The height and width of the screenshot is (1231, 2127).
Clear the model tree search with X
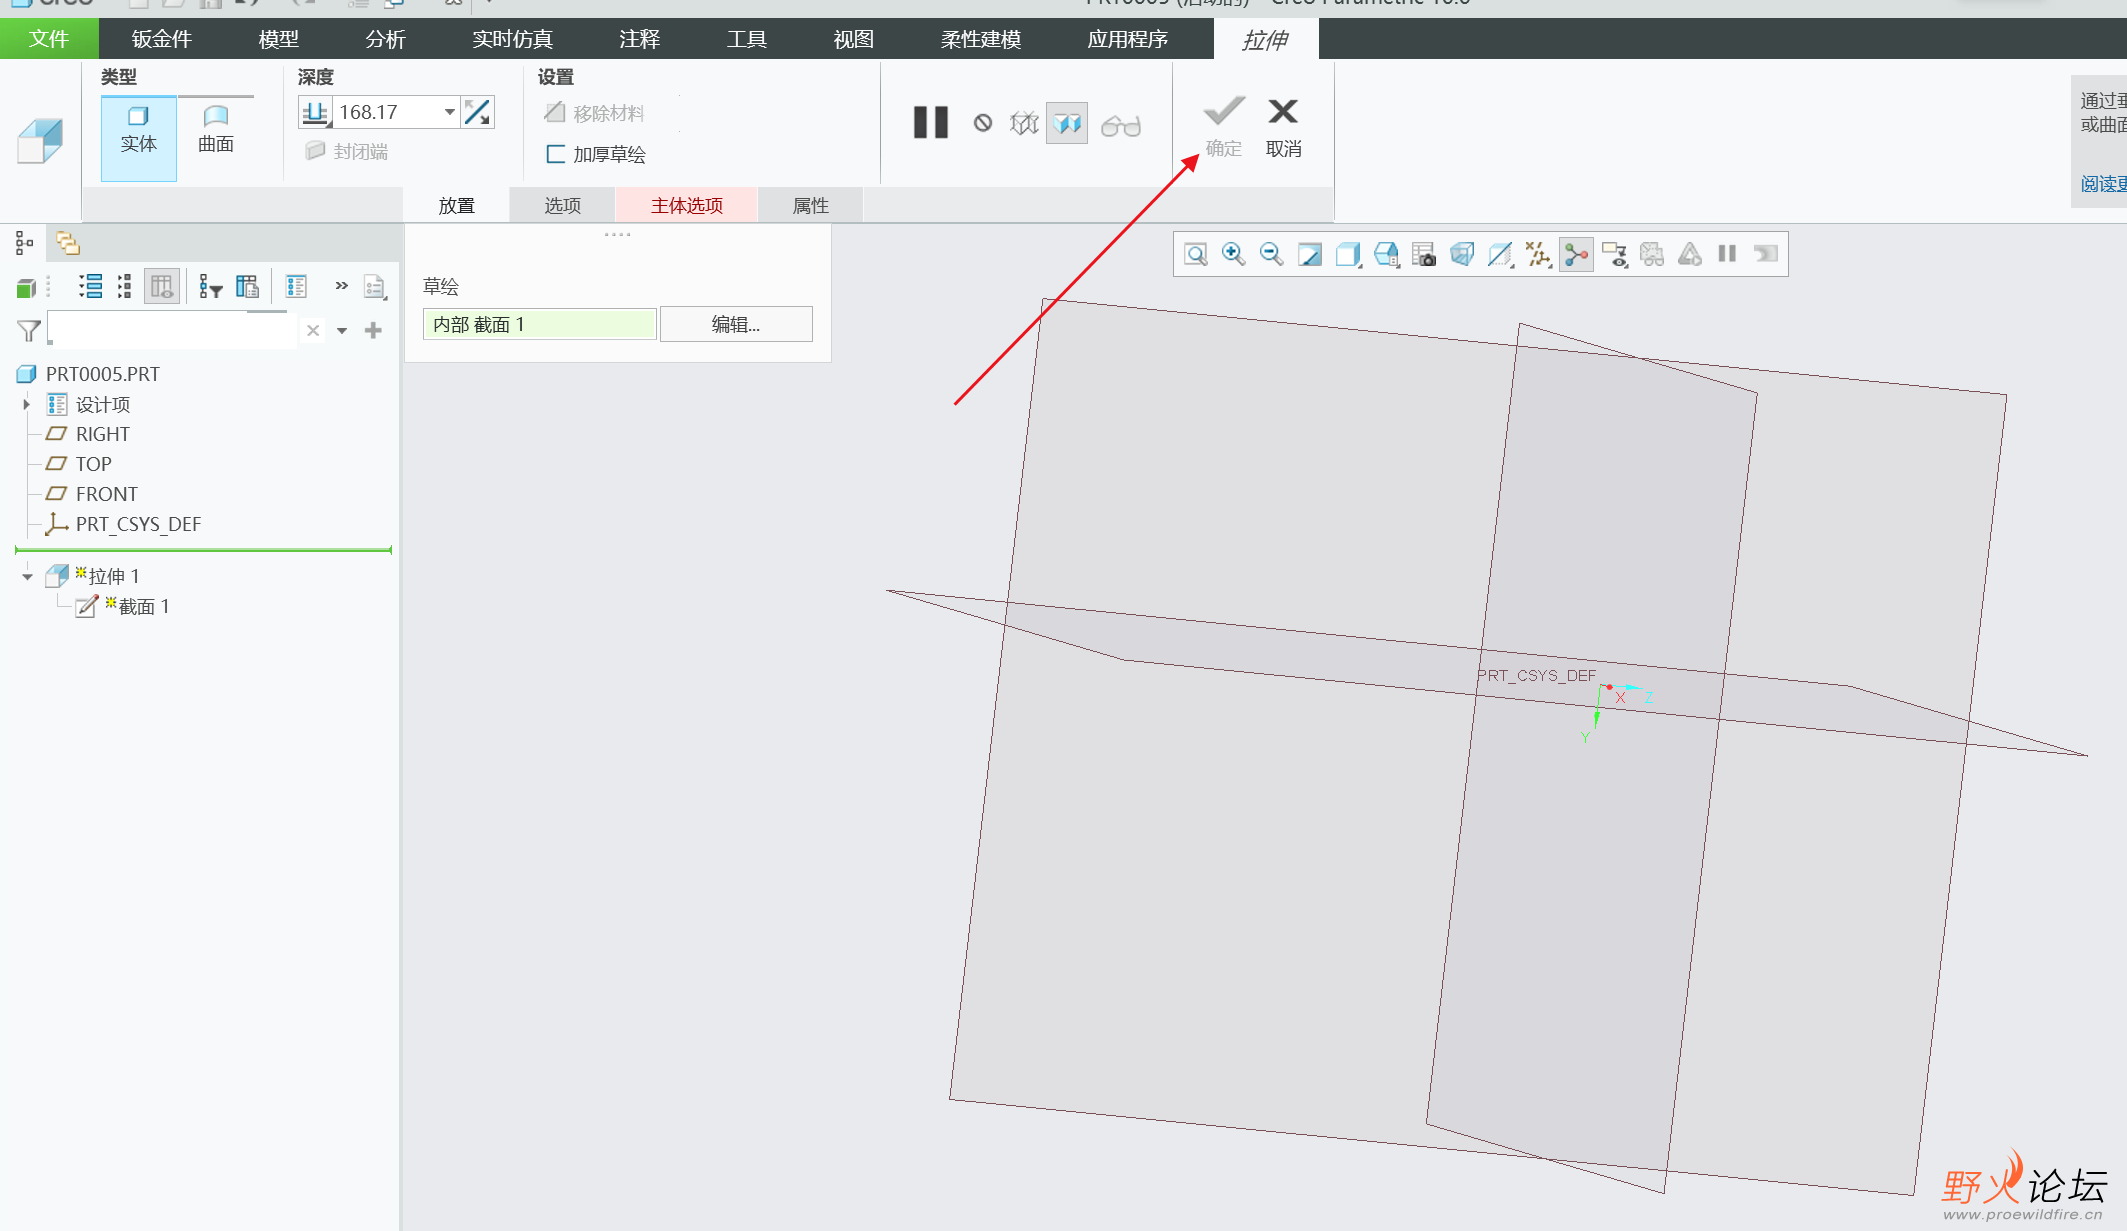pos(313,330)
